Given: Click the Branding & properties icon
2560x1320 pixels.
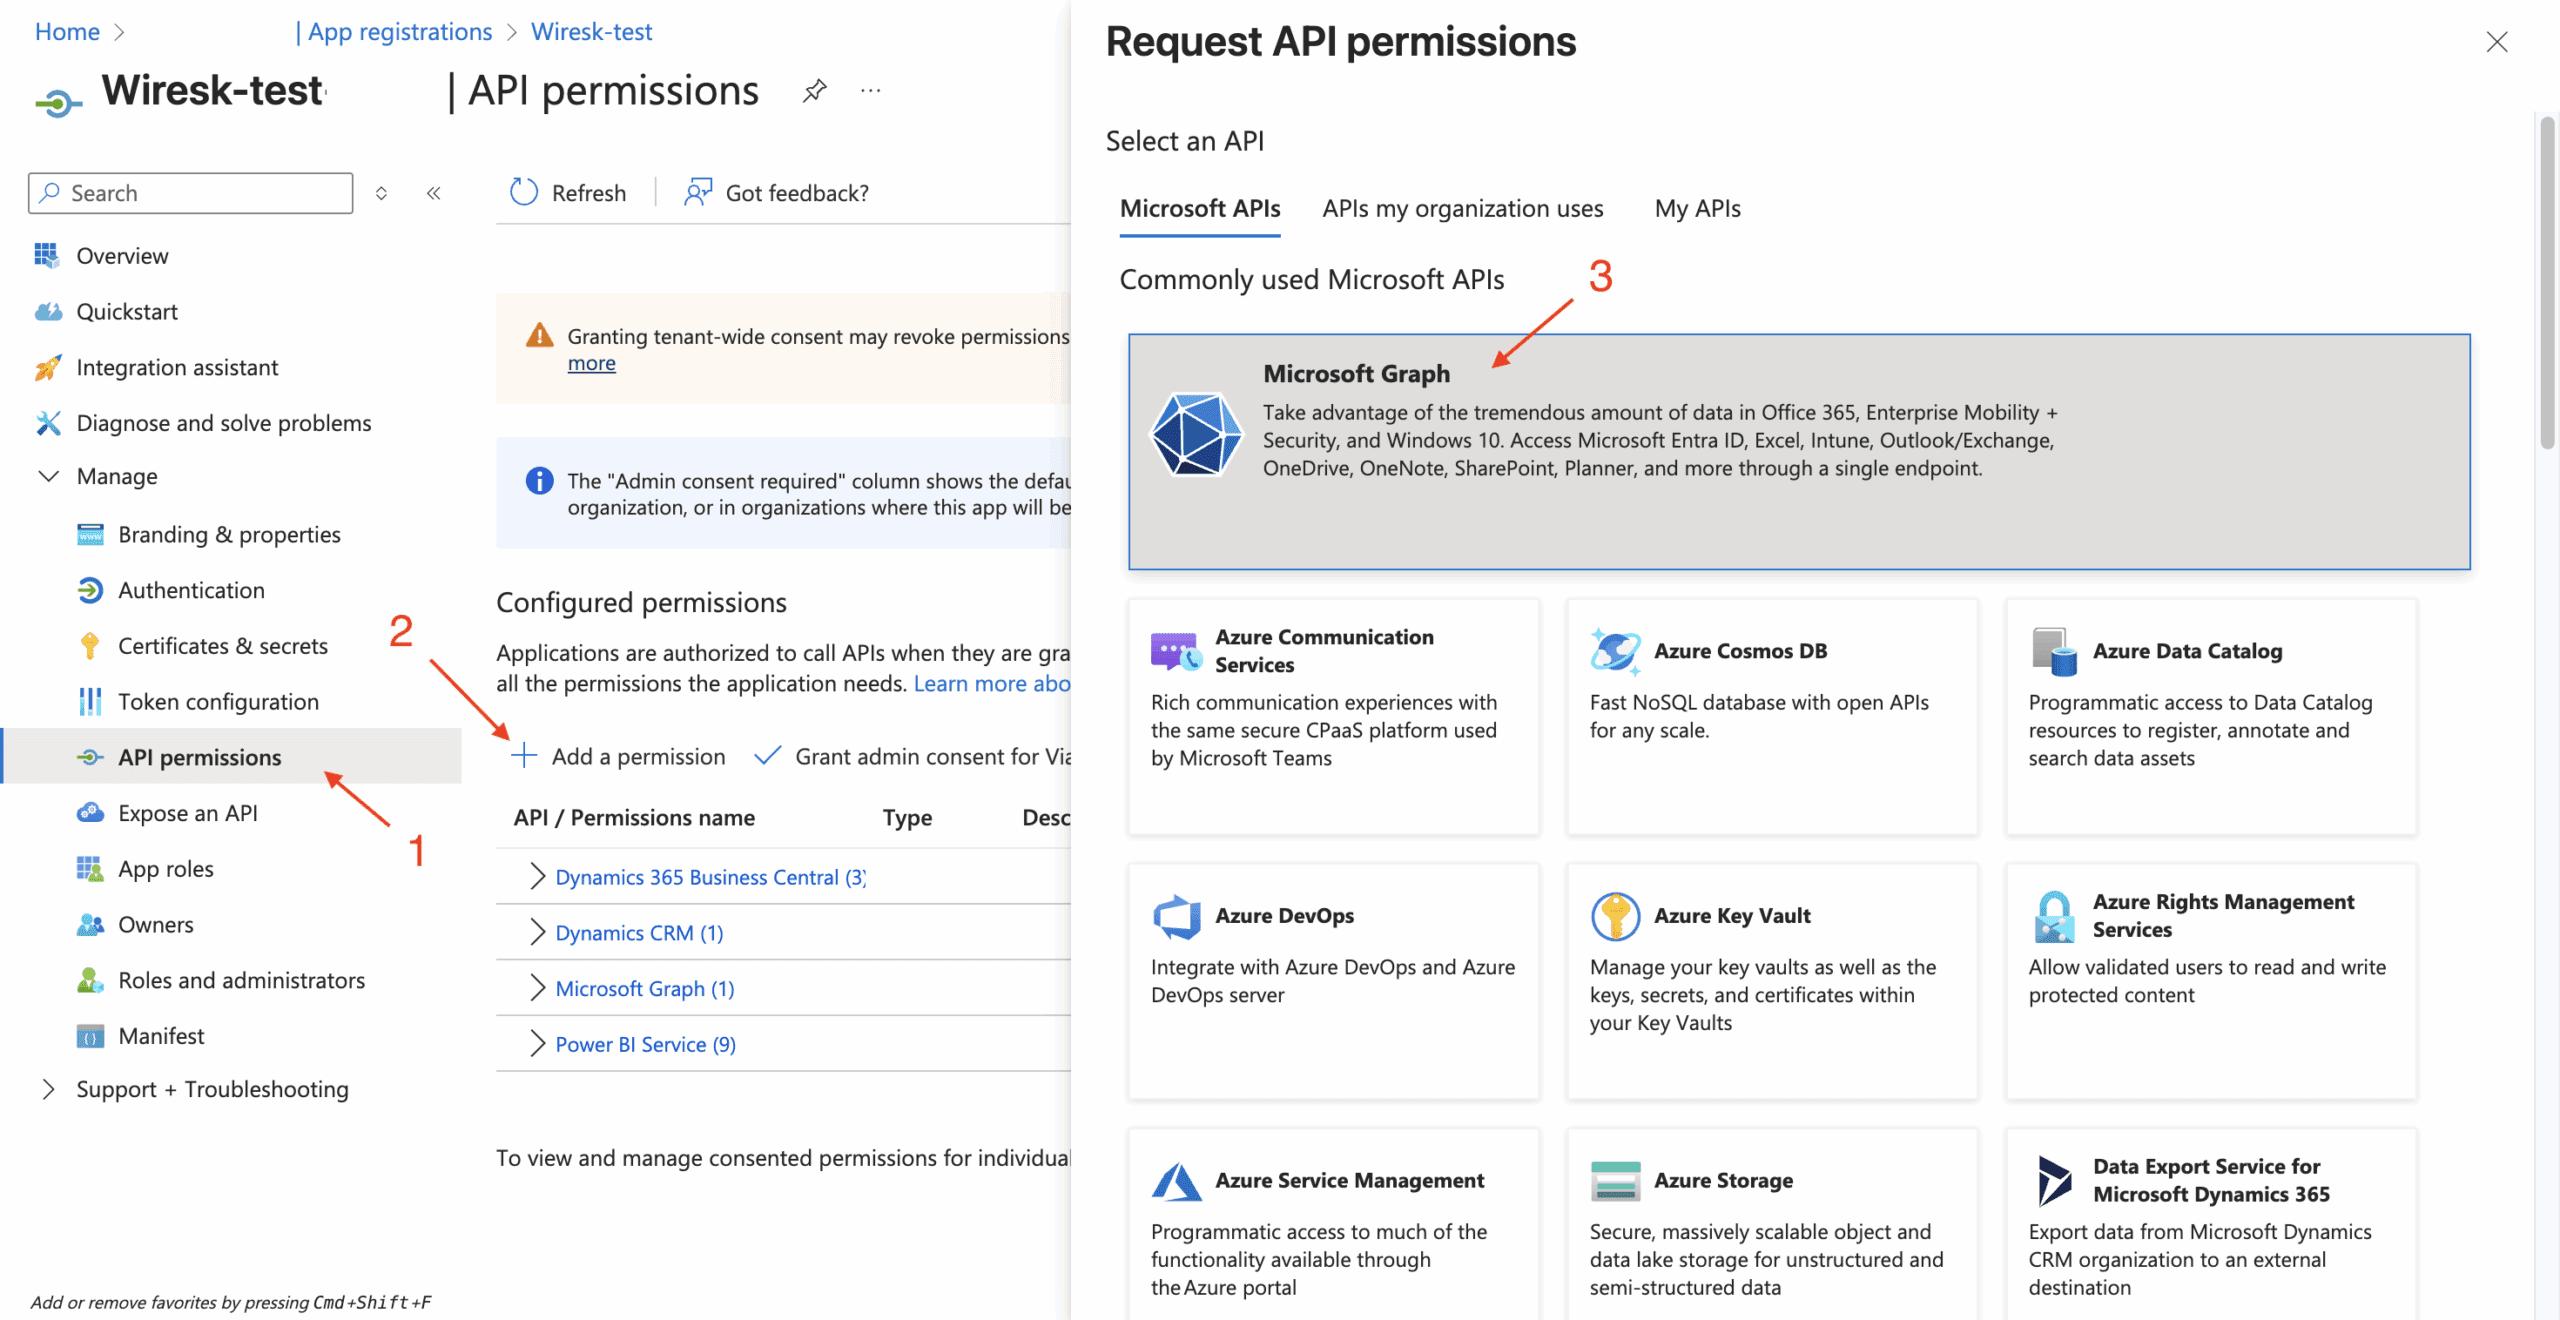Looking at the screenshot, I should click(90, 534).
